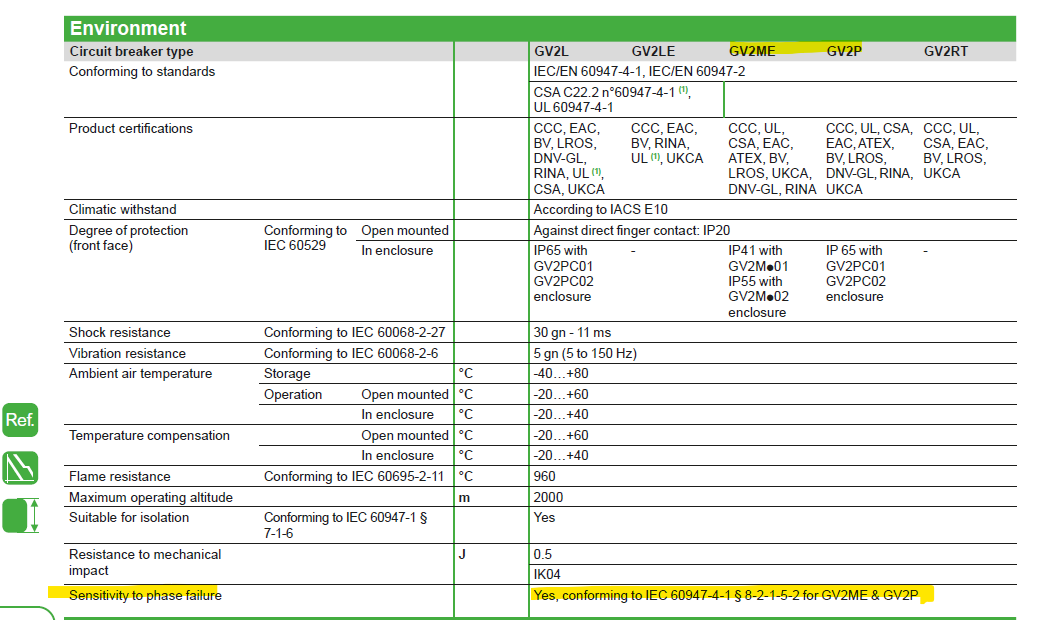This screenshot has height=620, width=1044.
Task: Click the Vibration resistance label
Action: 127,354
